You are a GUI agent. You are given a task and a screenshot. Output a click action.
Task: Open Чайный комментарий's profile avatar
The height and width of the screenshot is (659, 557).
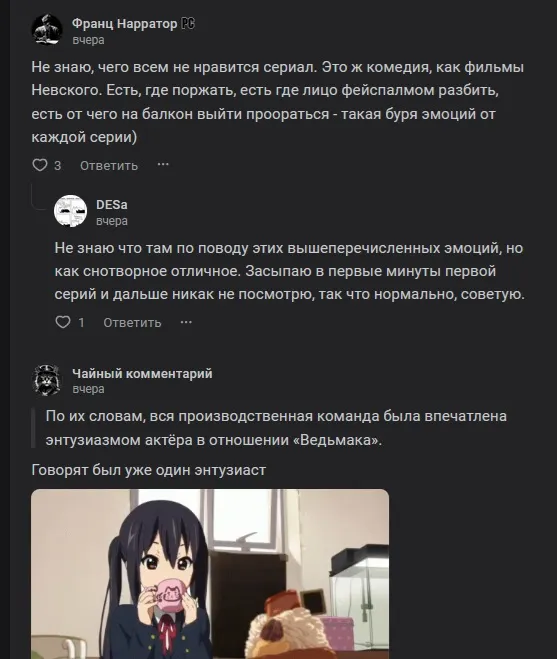pos(47,380)
